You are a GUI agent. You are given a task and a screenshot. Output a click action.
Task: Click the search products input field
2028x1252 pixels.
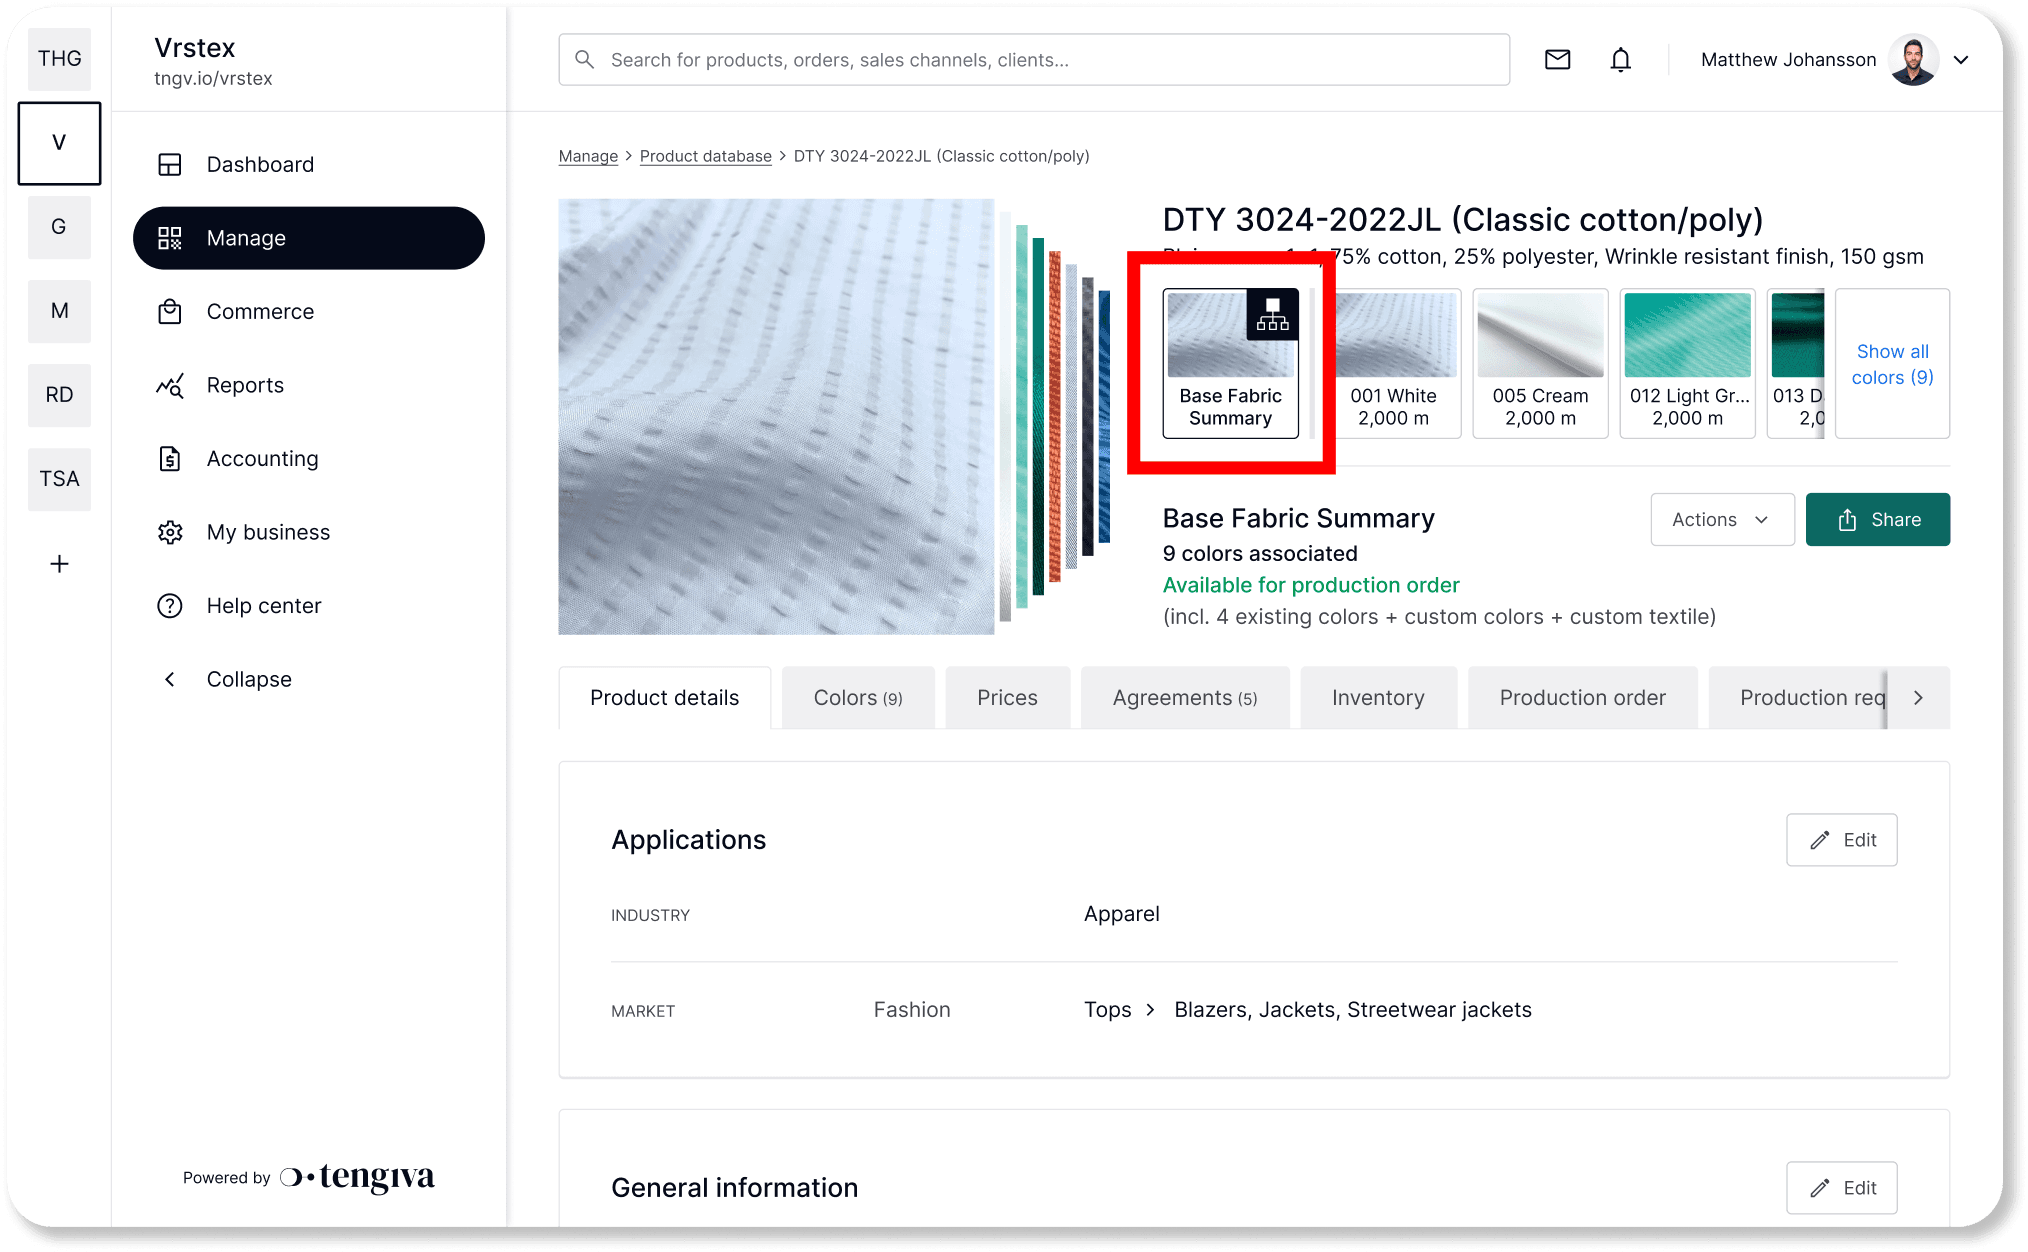1035,60
